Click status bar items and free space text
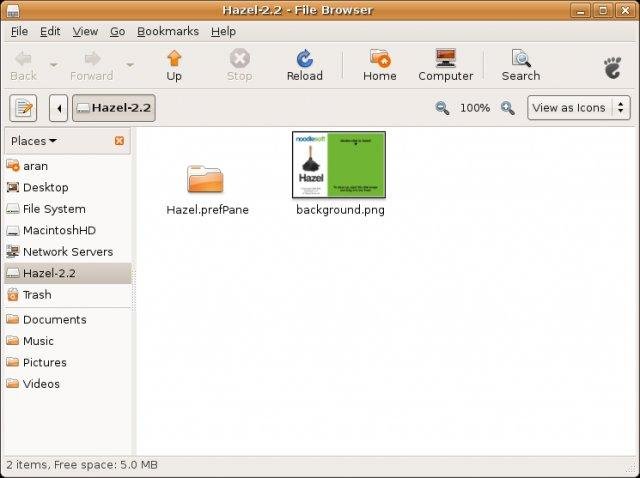This screenshot has height=478, width=640. 82,465
